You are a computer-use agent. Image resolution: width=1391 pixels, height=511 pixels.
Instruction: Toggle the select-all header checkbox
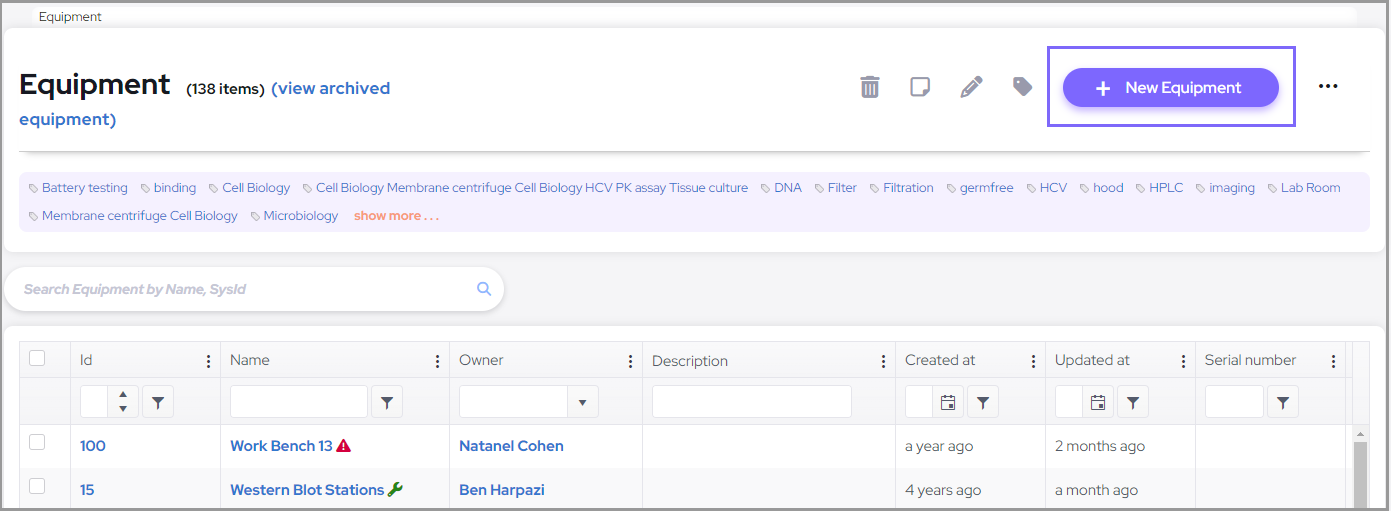click(x=37, y=358)
